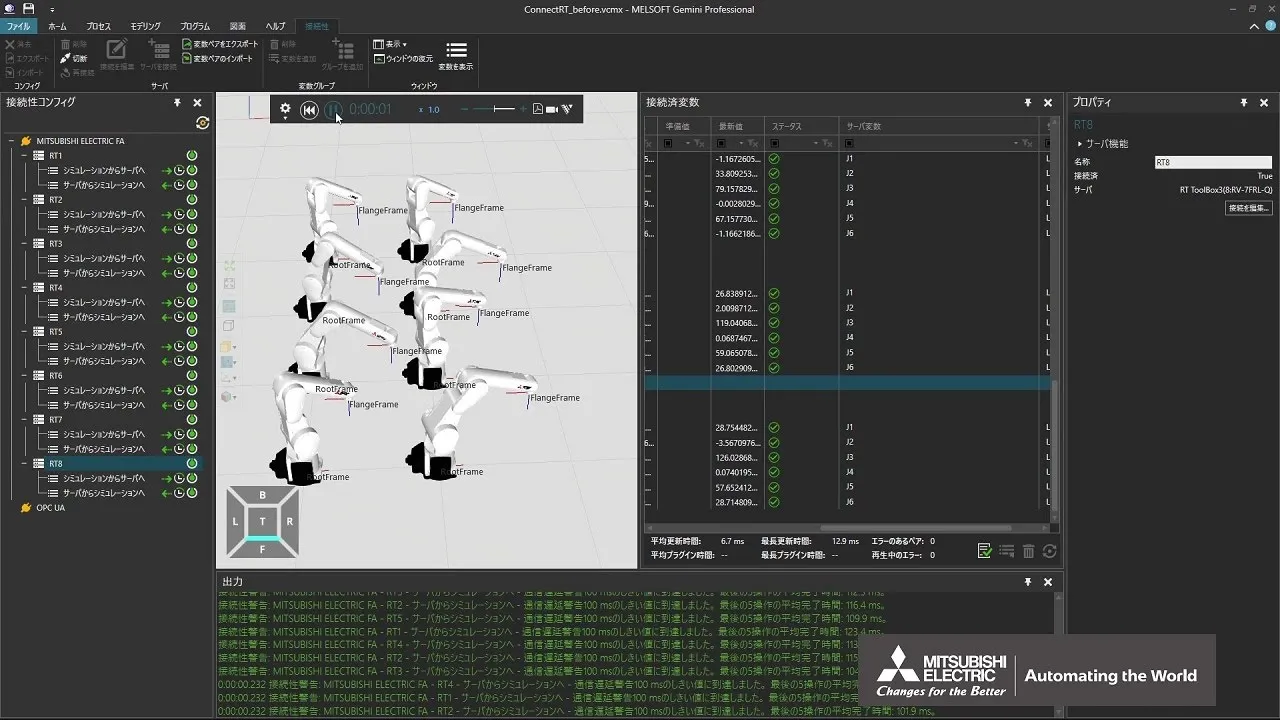Reset the simulation with the rewind button

(309, 109)
